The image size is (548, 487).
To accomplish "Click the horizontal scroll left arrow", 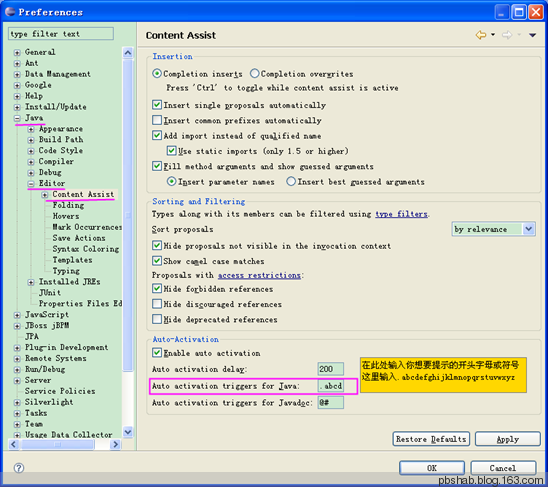I will tap(14, 444).
